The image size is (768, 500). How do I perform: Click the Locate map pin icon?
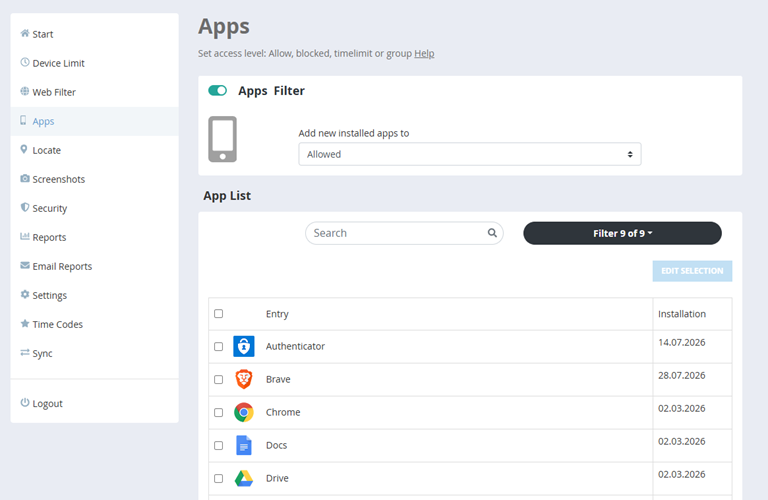tap(24, 149)
